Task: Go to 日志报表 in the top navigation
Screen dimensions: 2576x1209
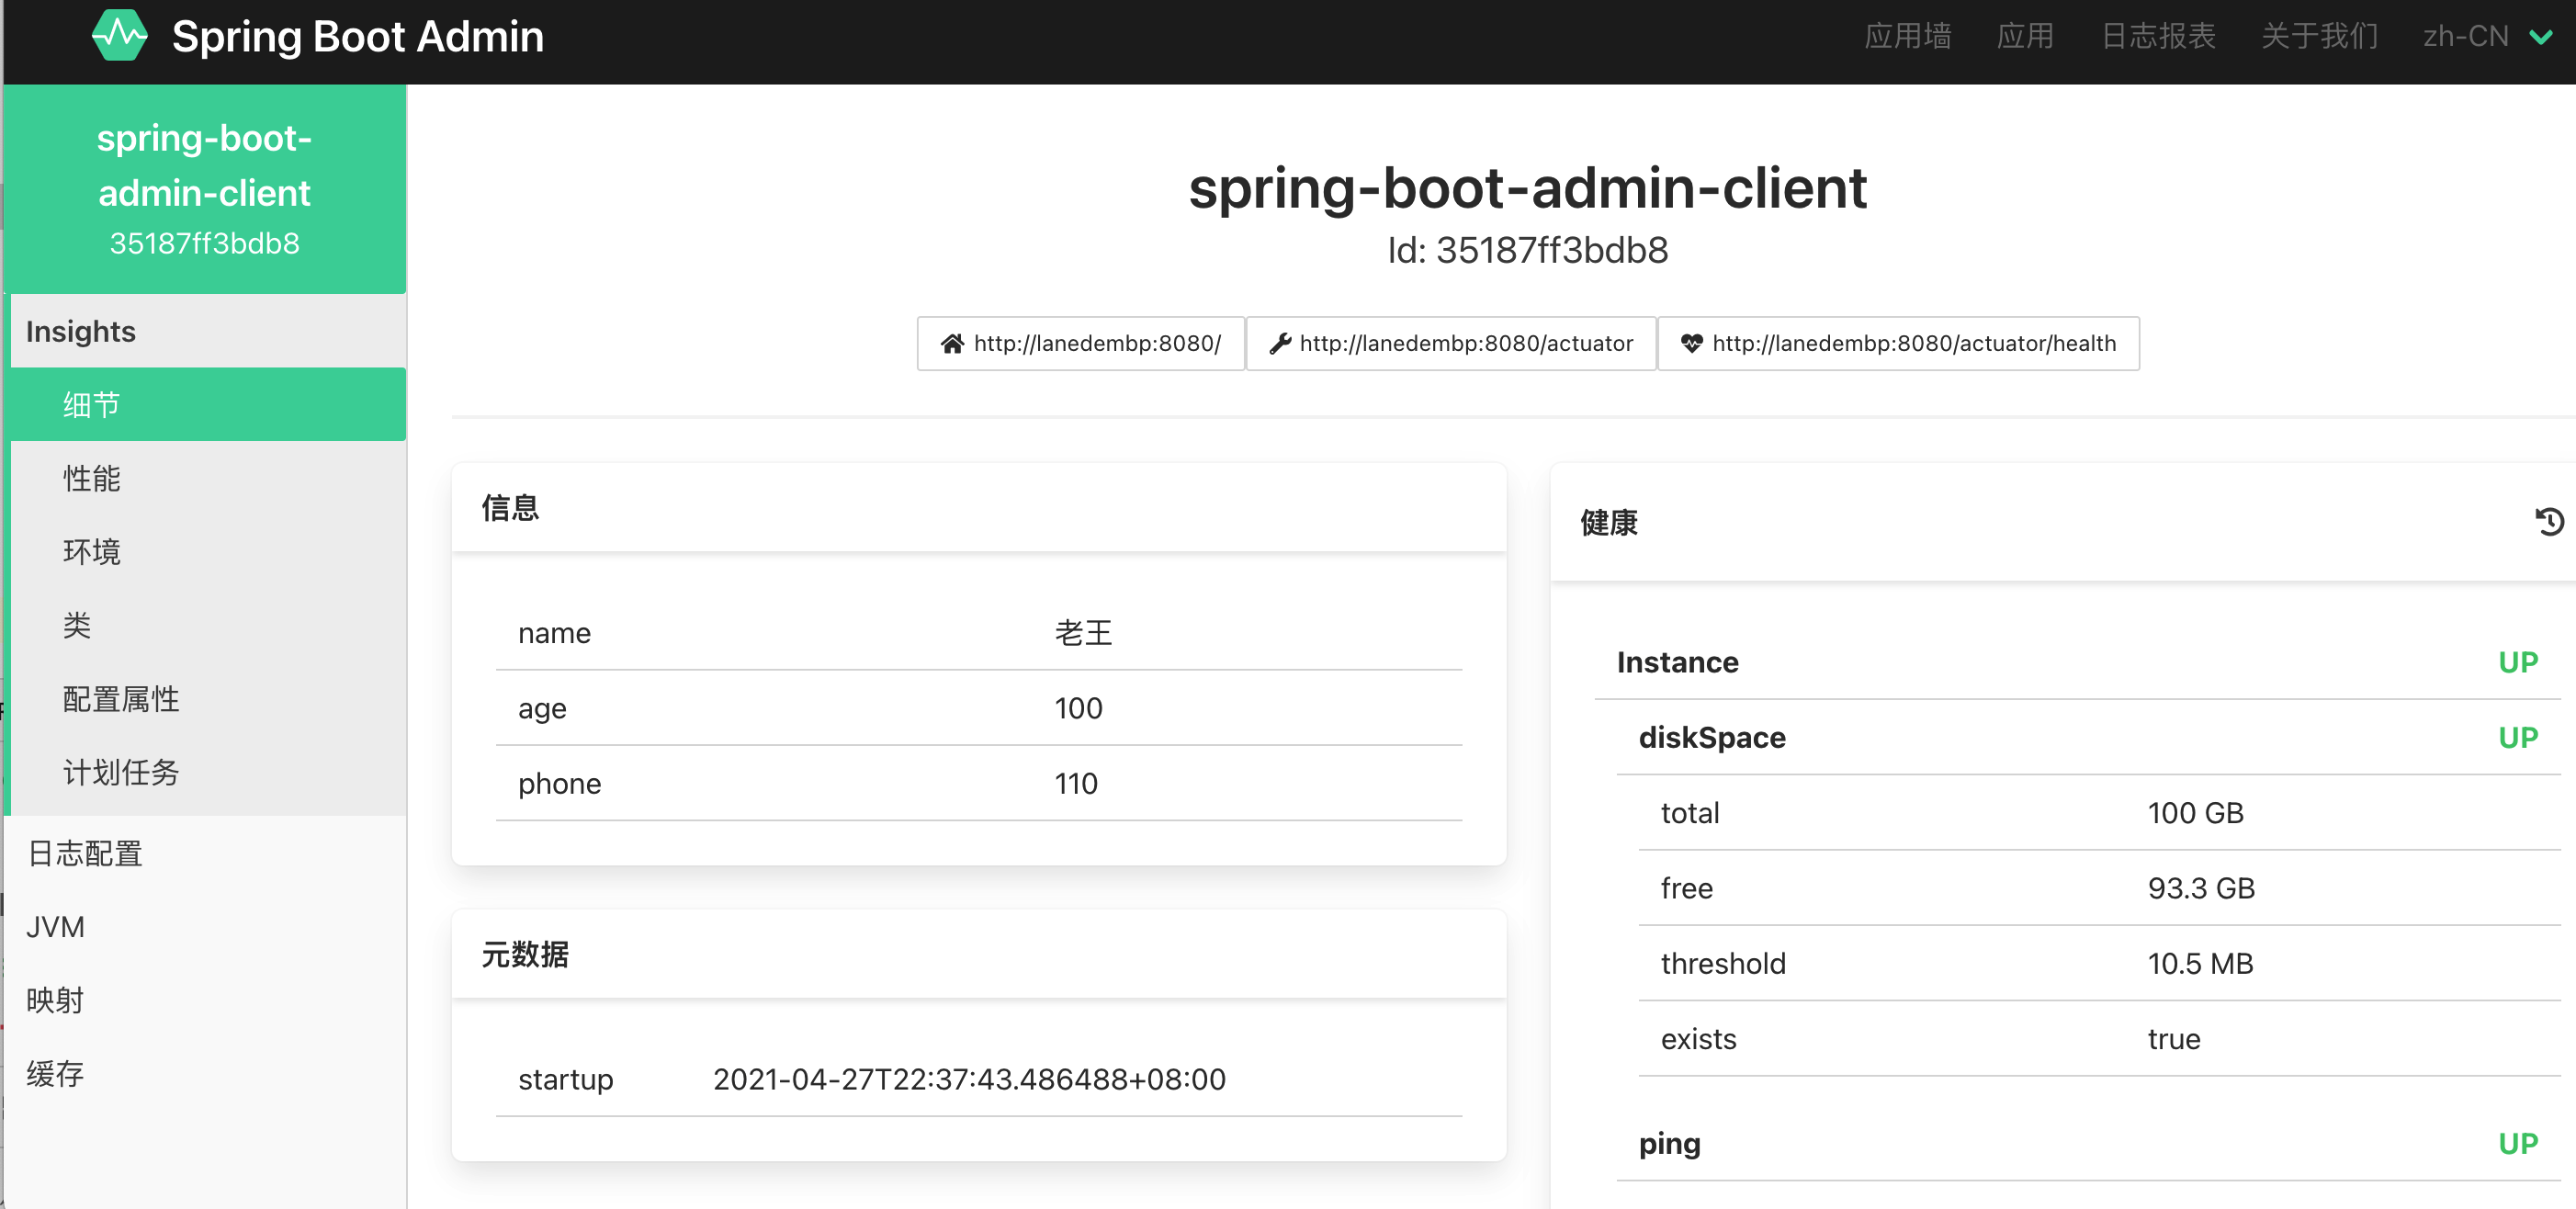Action: [2158, 36]
